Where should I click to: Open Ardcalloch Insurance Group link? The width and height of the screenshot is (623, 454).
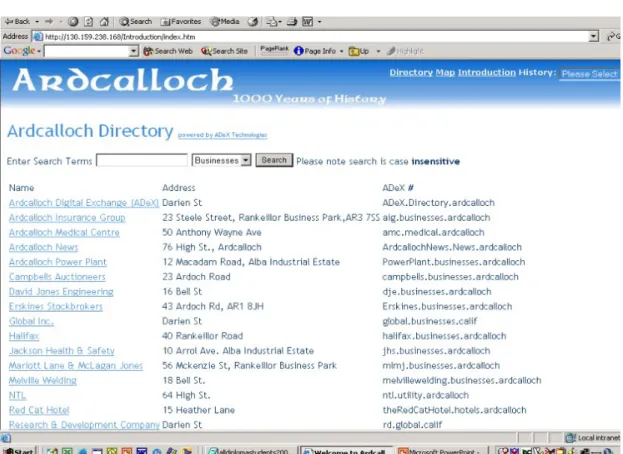point(67,218)
